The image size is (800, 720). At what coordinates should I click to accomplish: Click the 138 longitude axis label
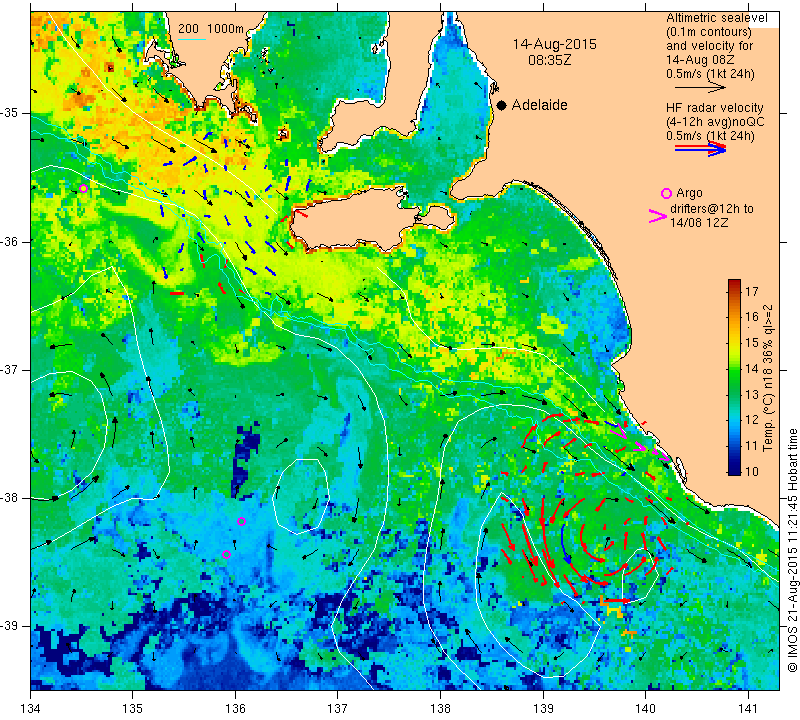[440, 709]
